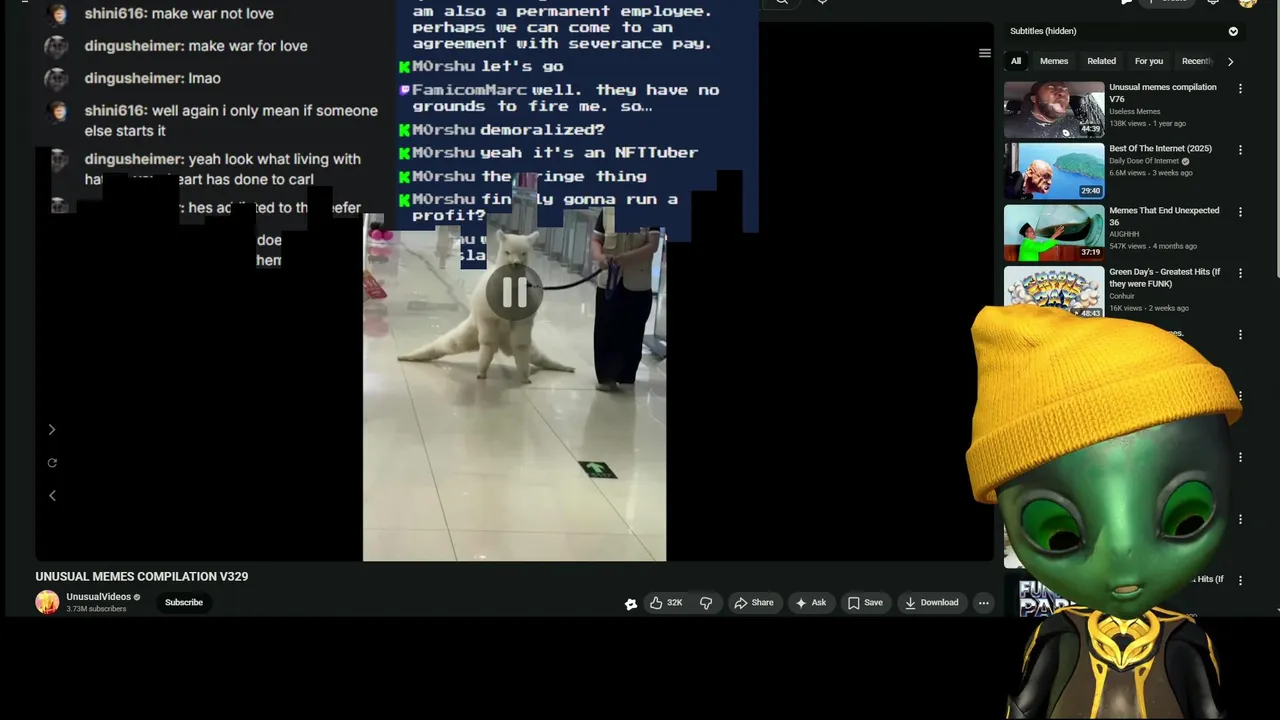Click title 'Memes That End Unexpected 36'

(x=1164, y=217)
